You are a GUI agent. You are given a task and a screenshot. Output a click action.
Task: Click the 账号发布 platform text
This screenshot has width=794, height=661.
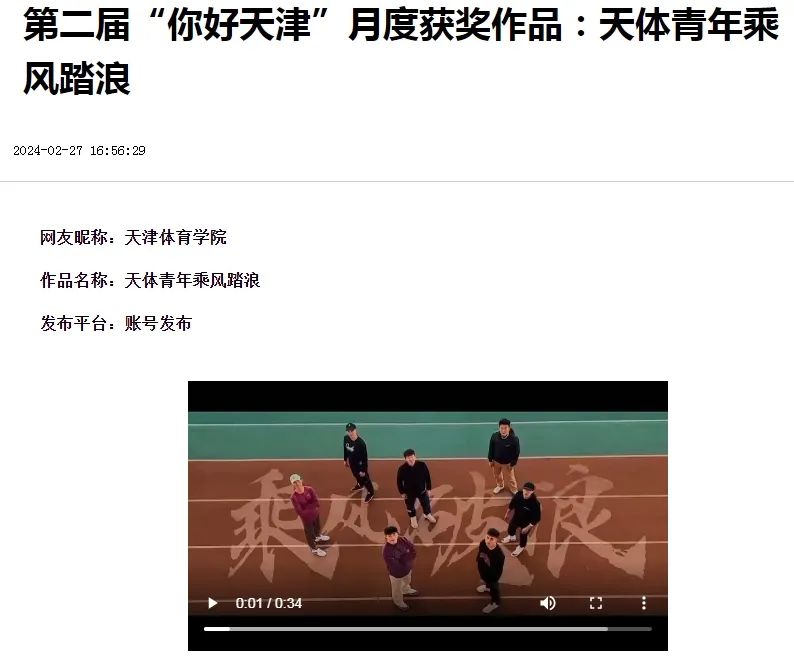pyautogui.click(x=158, y=323)
